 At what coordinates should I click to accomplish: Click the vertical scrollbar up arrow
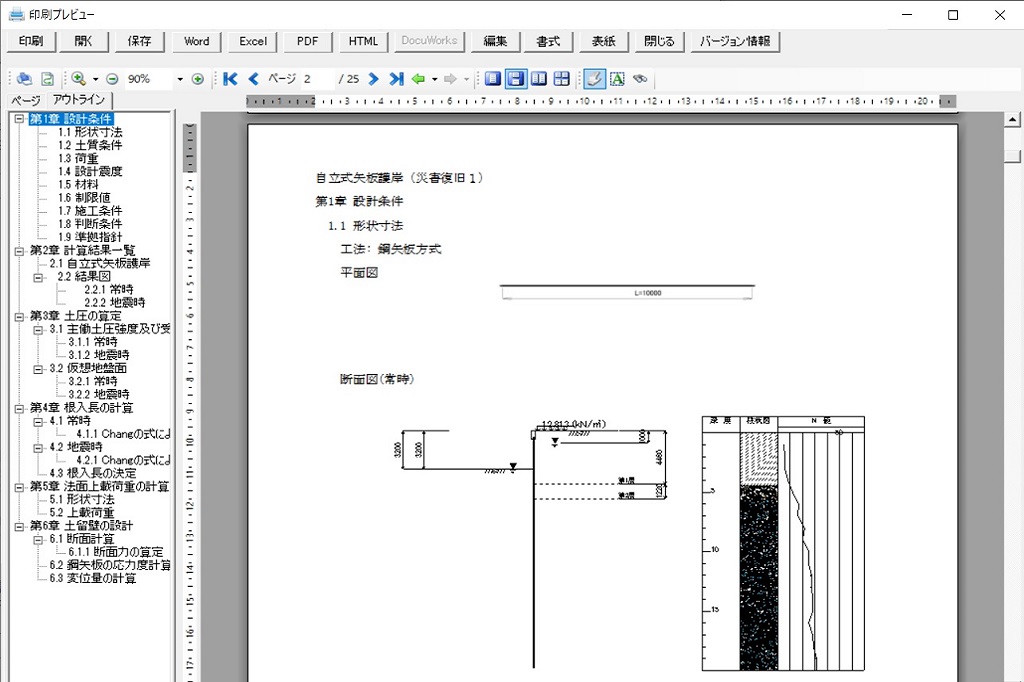(x=1012, y=119)
